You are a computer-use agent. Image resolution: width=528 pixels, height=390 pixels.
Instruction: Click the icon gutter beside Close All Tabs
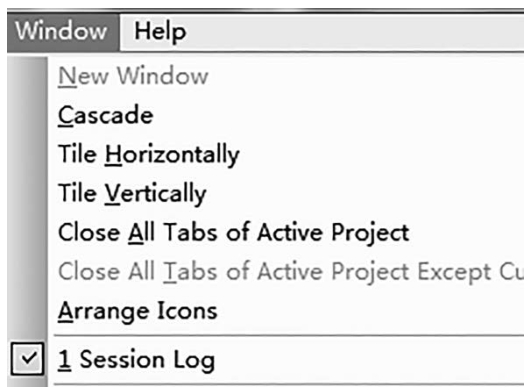tap(27, 232)
